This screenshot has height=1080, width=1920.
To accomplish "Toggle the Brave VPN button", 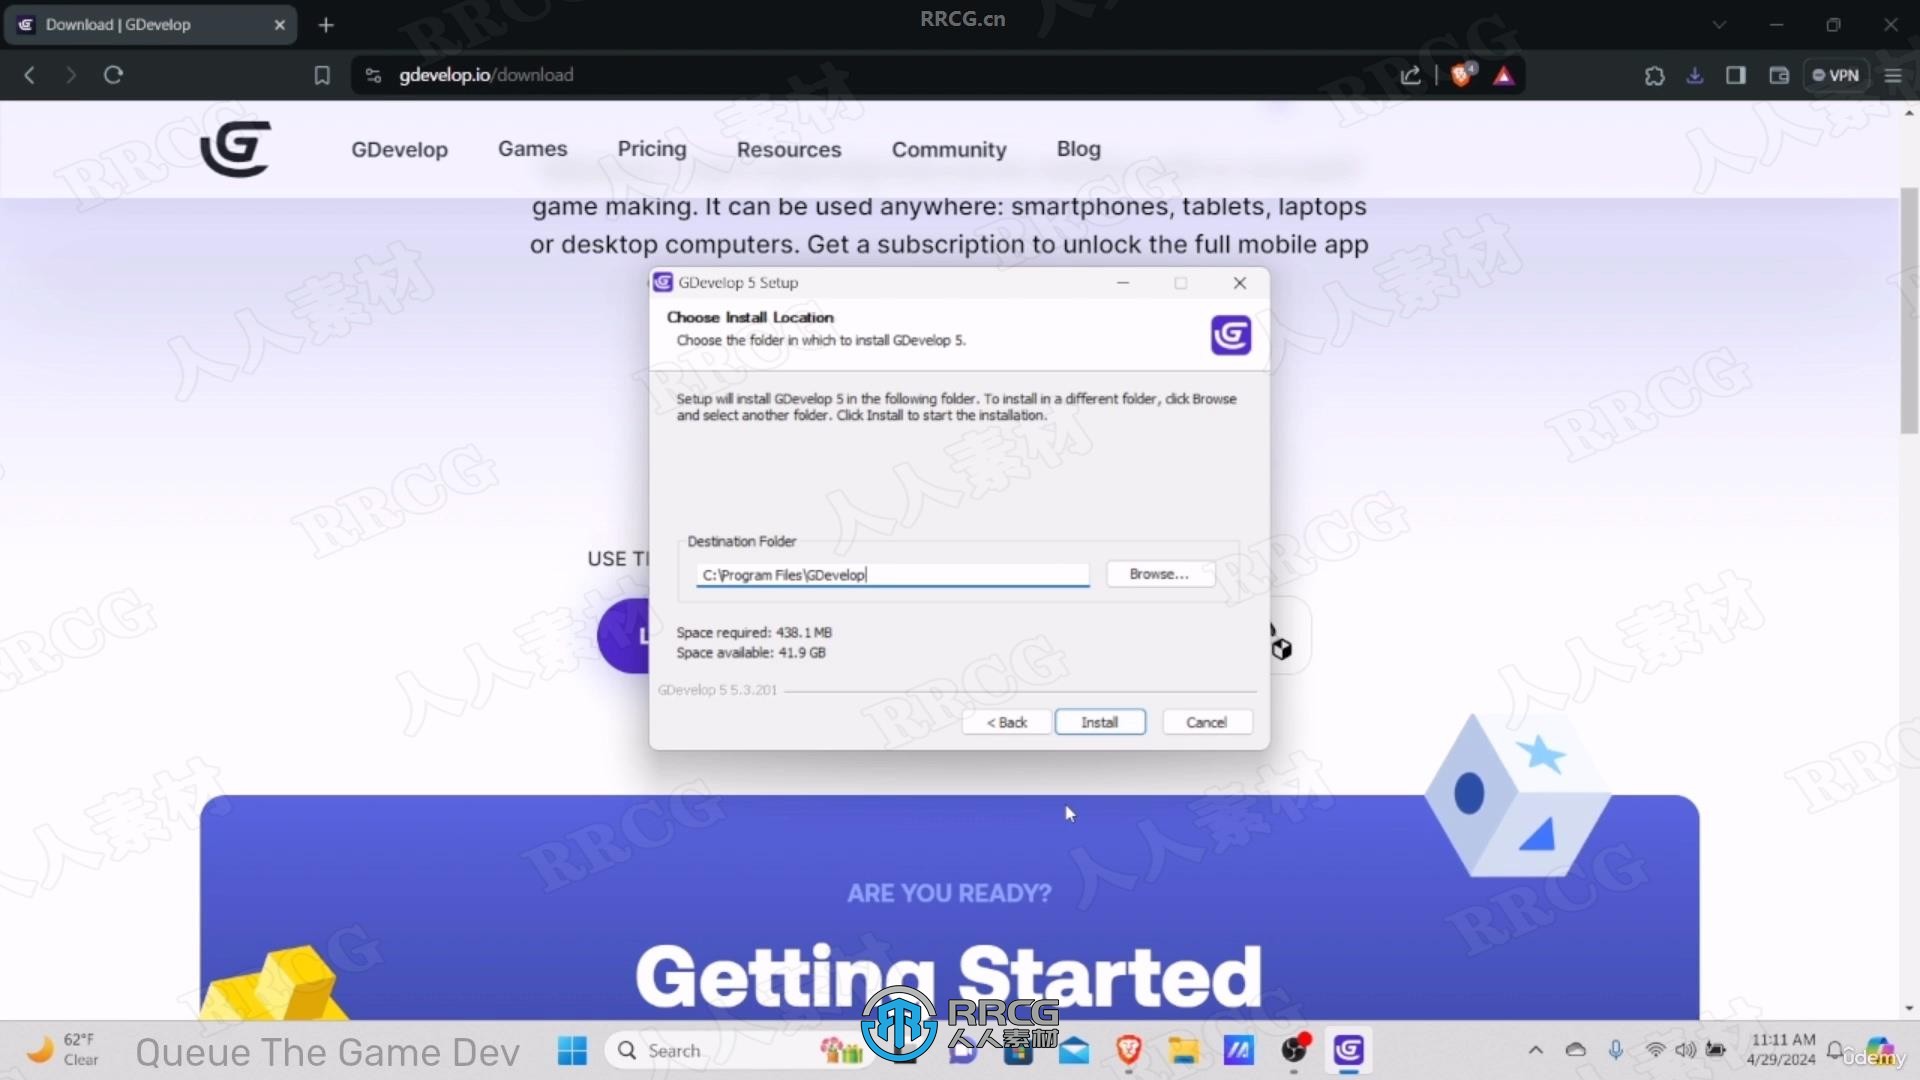I will 1836,75.
